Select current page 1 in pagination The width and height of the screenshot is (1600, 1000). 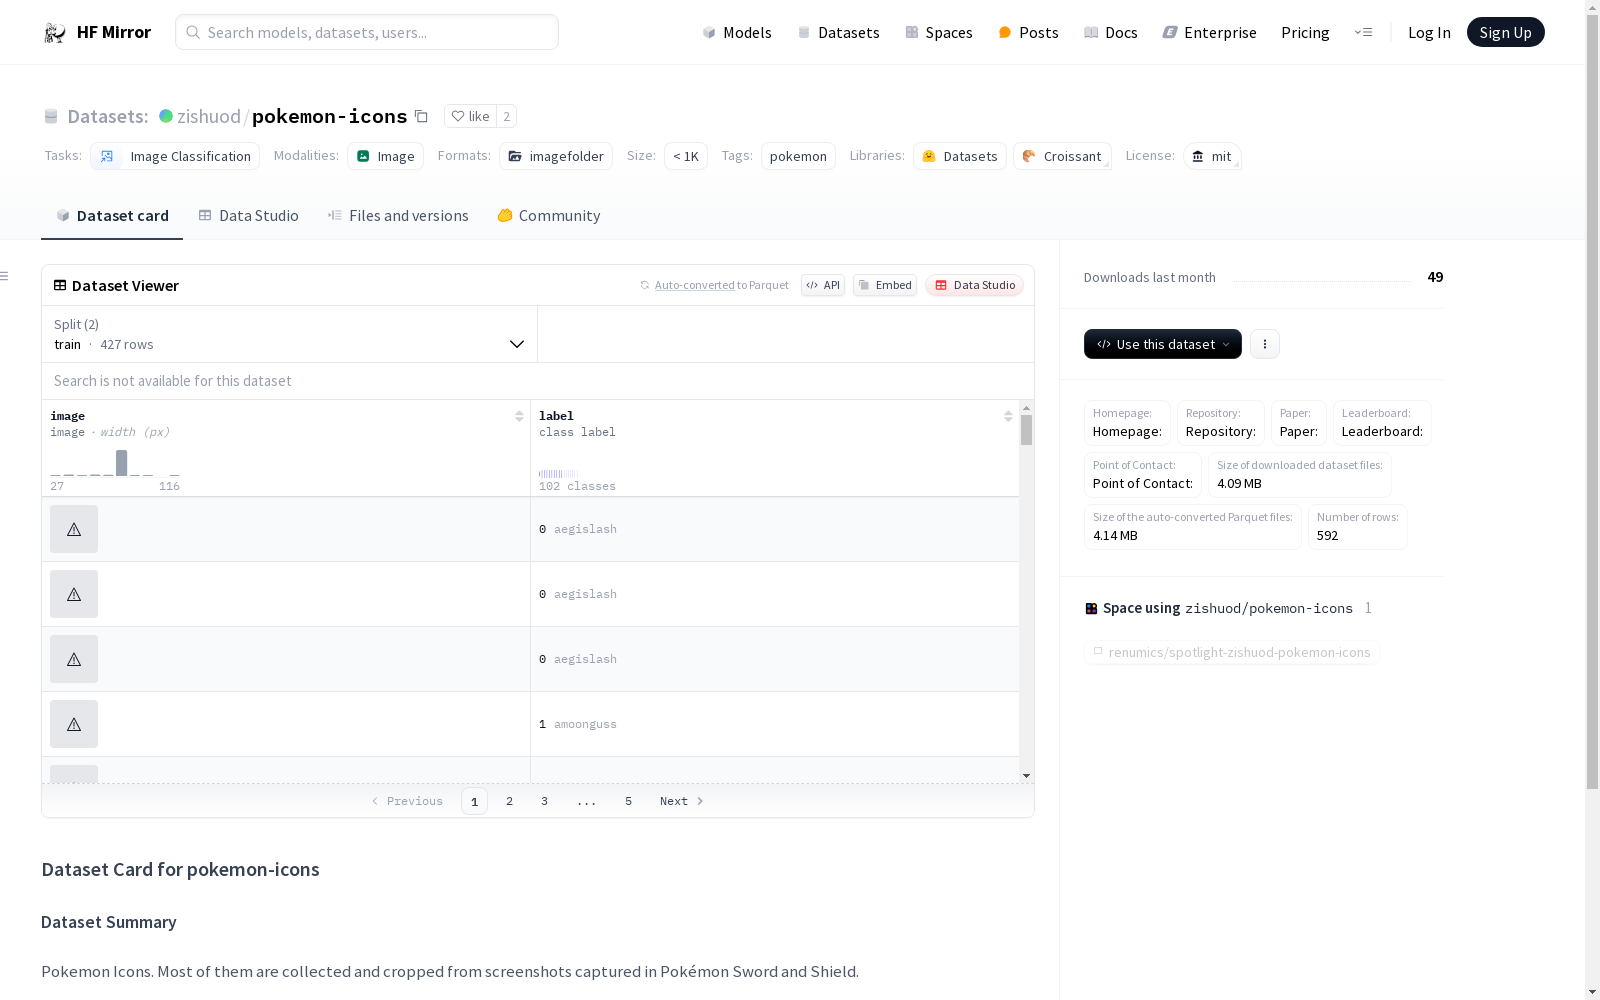[x=474, y=801]
